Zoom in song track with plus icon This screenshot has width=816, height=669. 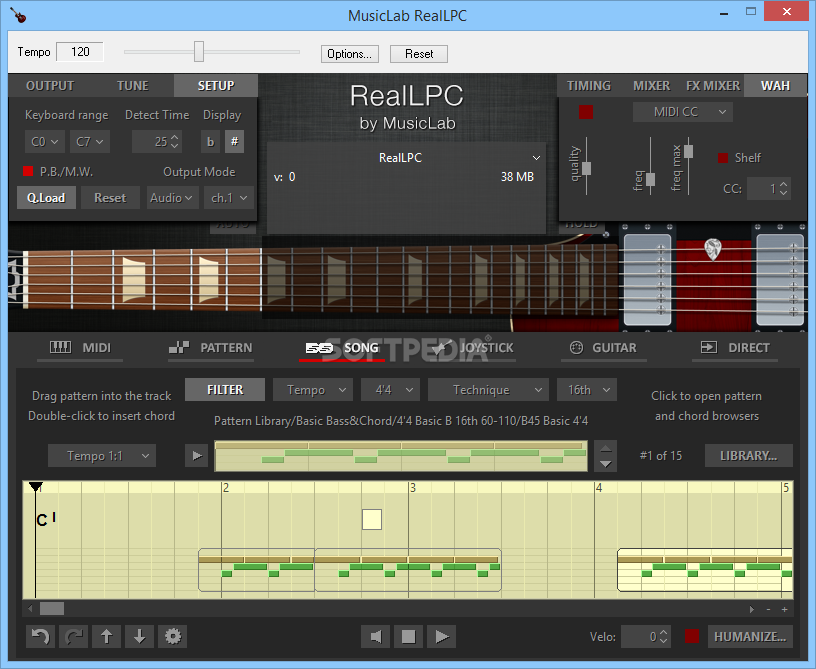tap(784, 609)
